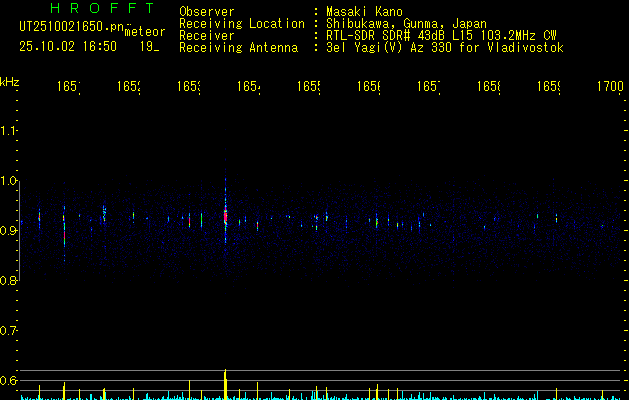
Task: Click the brightest tall meteor echo in spectrogram
Action: coord(225,215)
